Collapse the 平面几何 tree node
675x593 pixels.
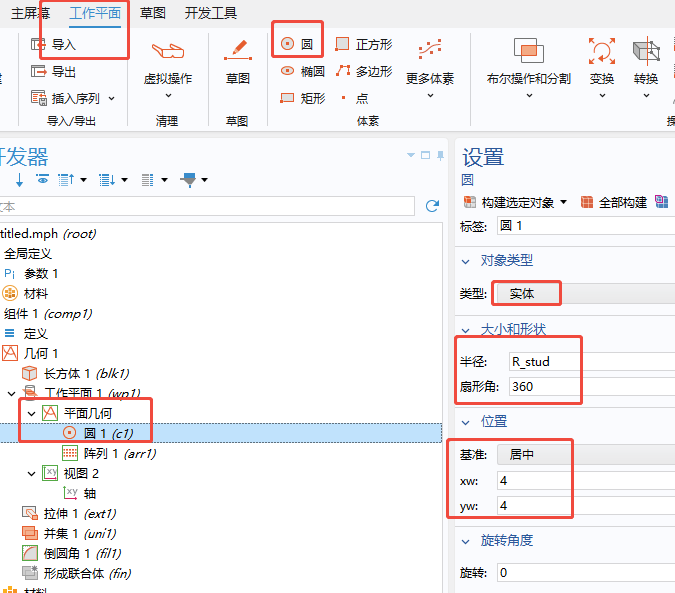tap(31, 413)
